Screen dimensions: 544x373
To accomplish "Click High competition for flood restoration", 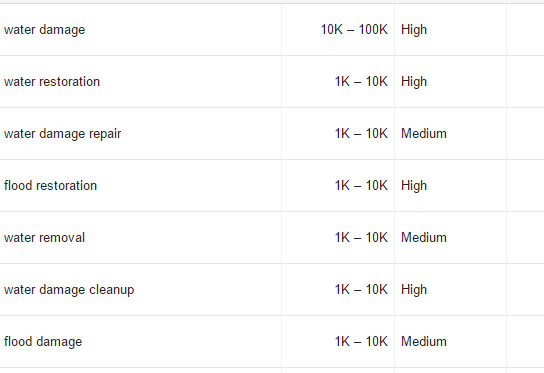I will pyautogui.click(x=414, y=186).
